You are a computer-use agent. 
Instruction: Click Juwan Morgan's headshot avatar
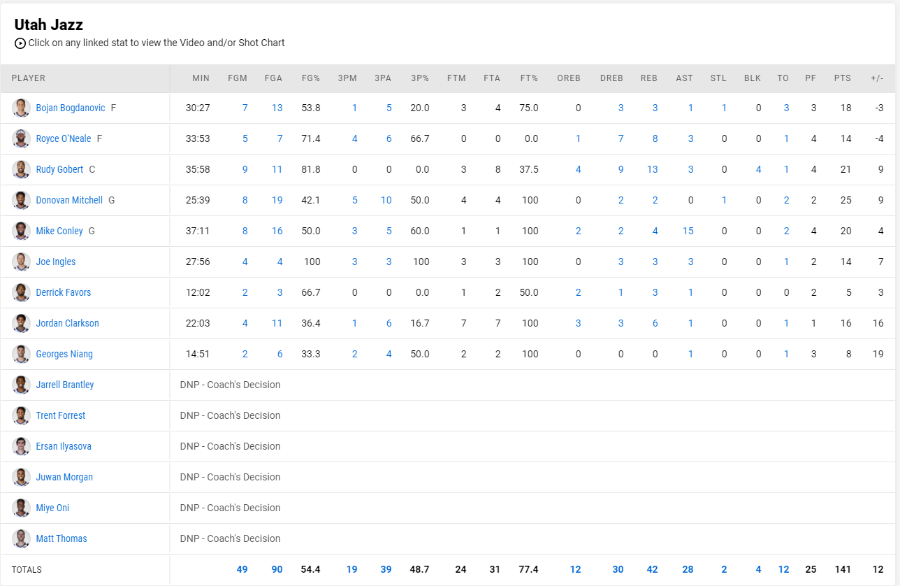click(21, 477)
